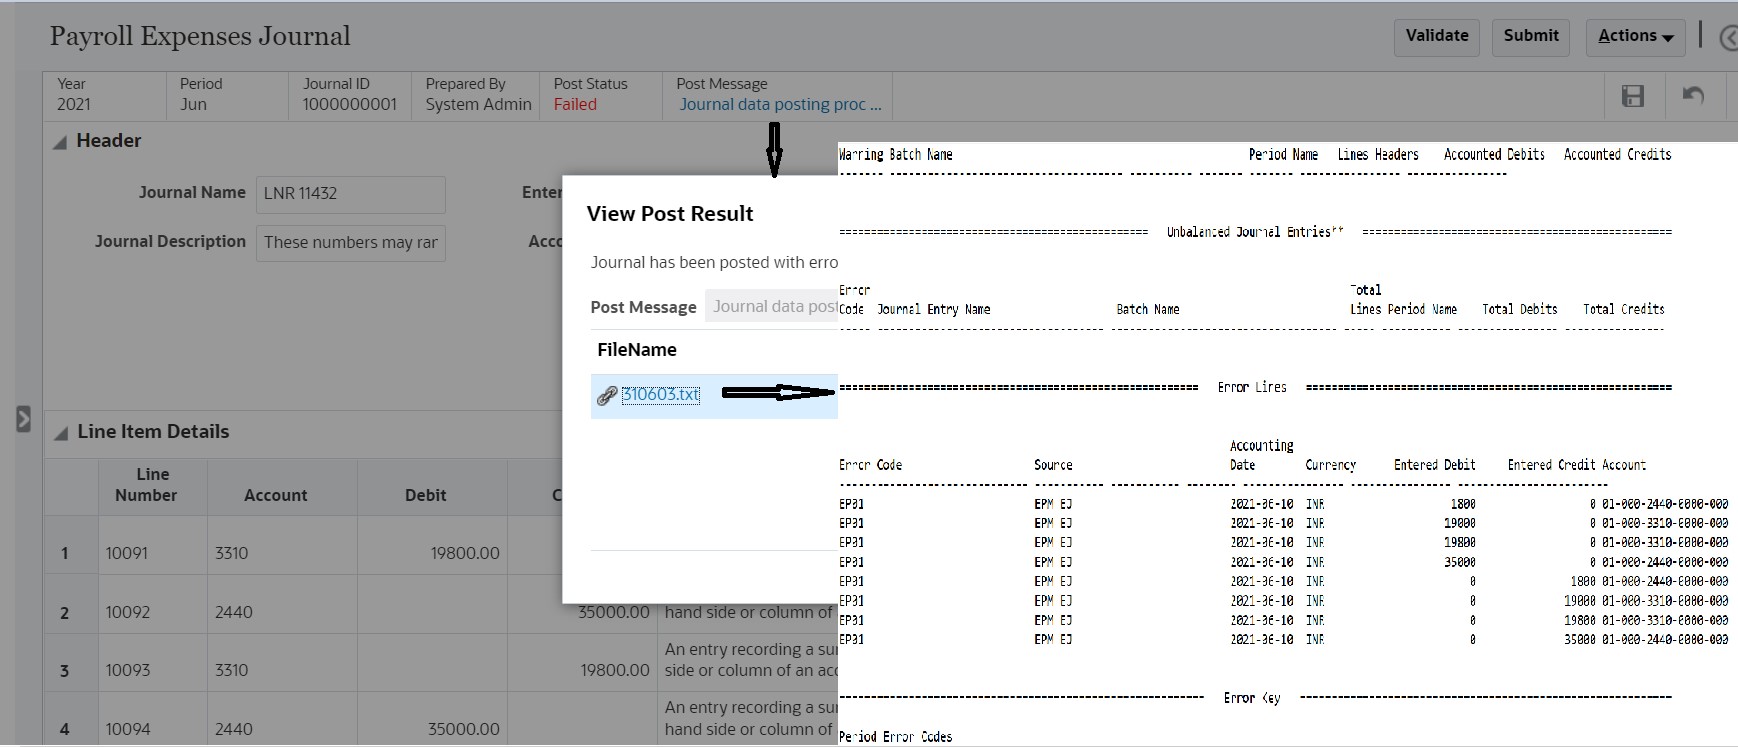Image resolution: width=1738 pixels, height=747 pixels.
Task: Click the save floppy disk icon
Action: click(1633, 96)
